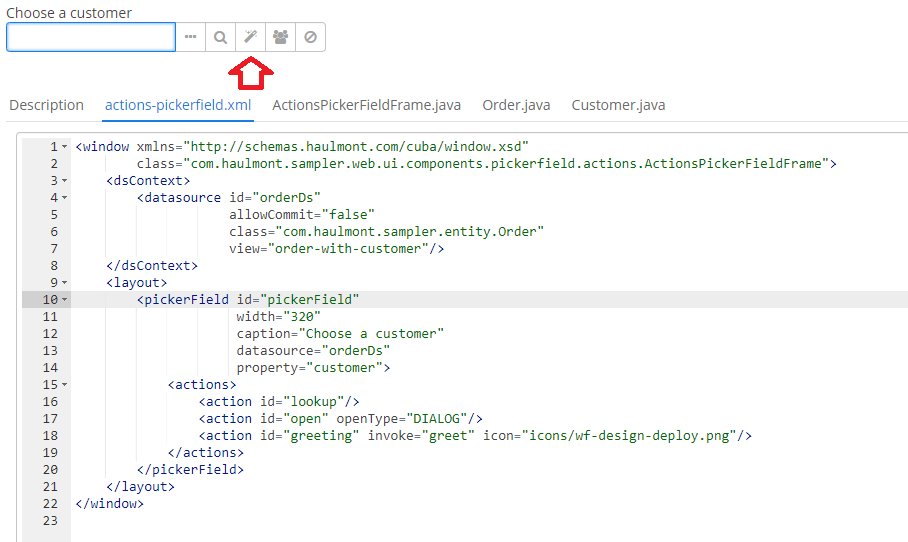The image size is (908, 542).
Task: Click the users group icon
Action: [x=281, y=37]
